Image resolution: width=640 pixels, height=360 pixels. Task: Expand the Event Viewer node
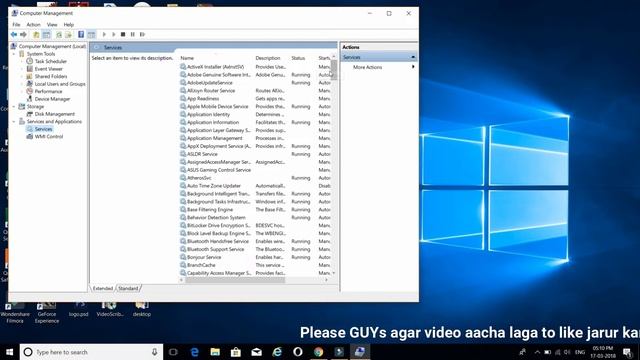point(22,69)
